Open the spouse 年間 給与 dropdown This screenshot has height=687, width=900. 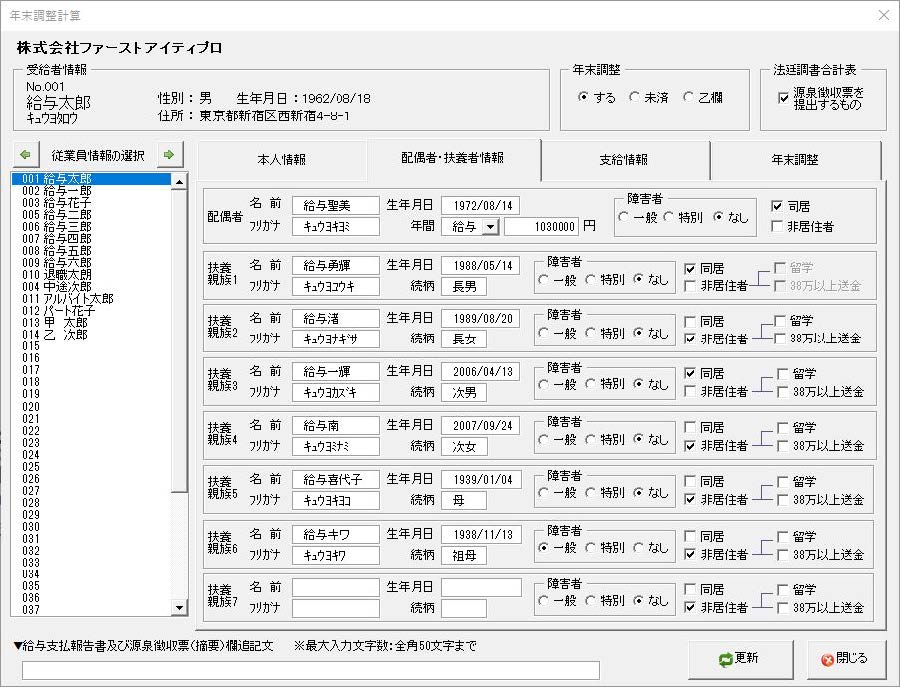click(490, 227)
